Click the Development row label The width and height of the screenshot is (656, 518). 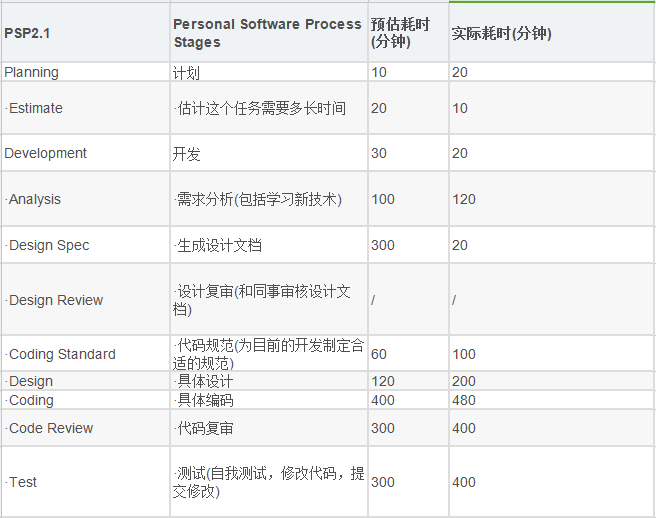(46, 153)
